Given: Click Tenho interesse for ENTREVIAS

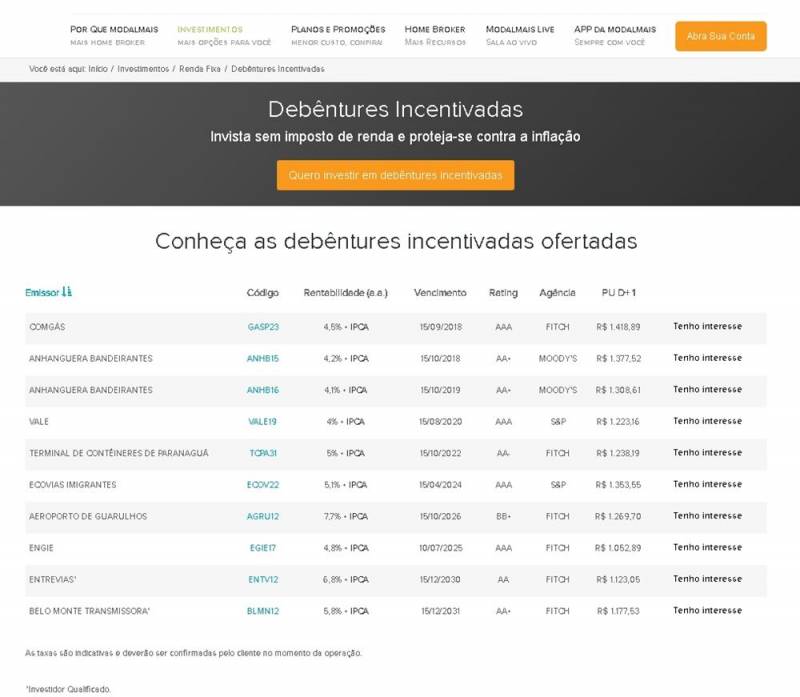Looking at the screenshot, I should pos(707,579).
